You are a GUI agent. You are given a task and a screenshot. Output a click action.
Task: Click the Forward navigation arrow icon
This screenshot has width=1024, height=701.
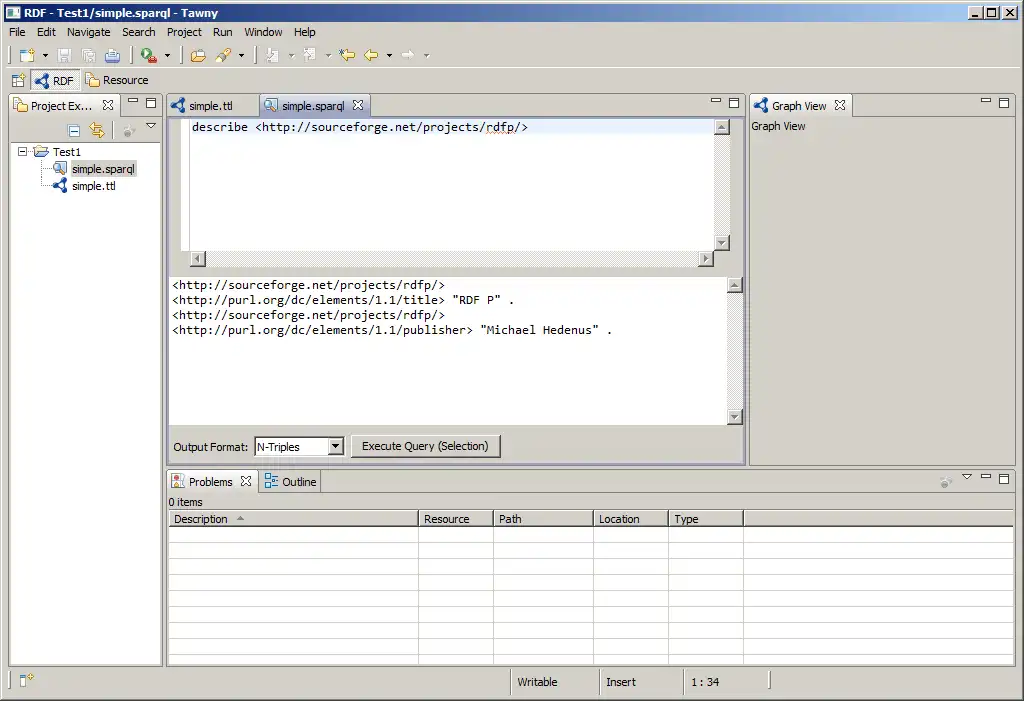408,56
